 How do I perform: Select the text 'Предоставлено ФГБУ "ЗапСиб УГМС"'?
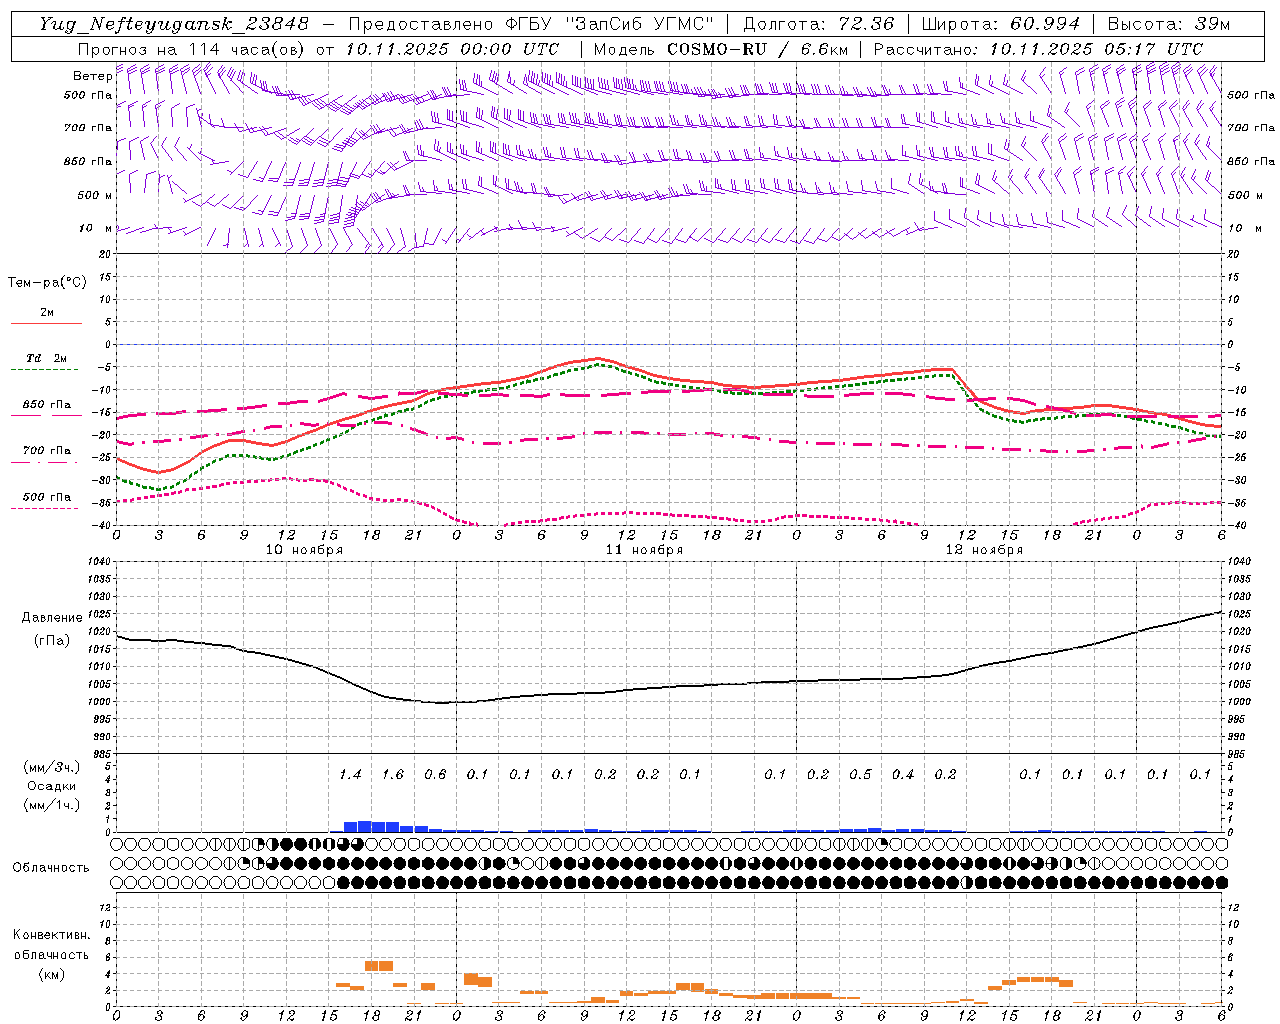tap(531, 24)
